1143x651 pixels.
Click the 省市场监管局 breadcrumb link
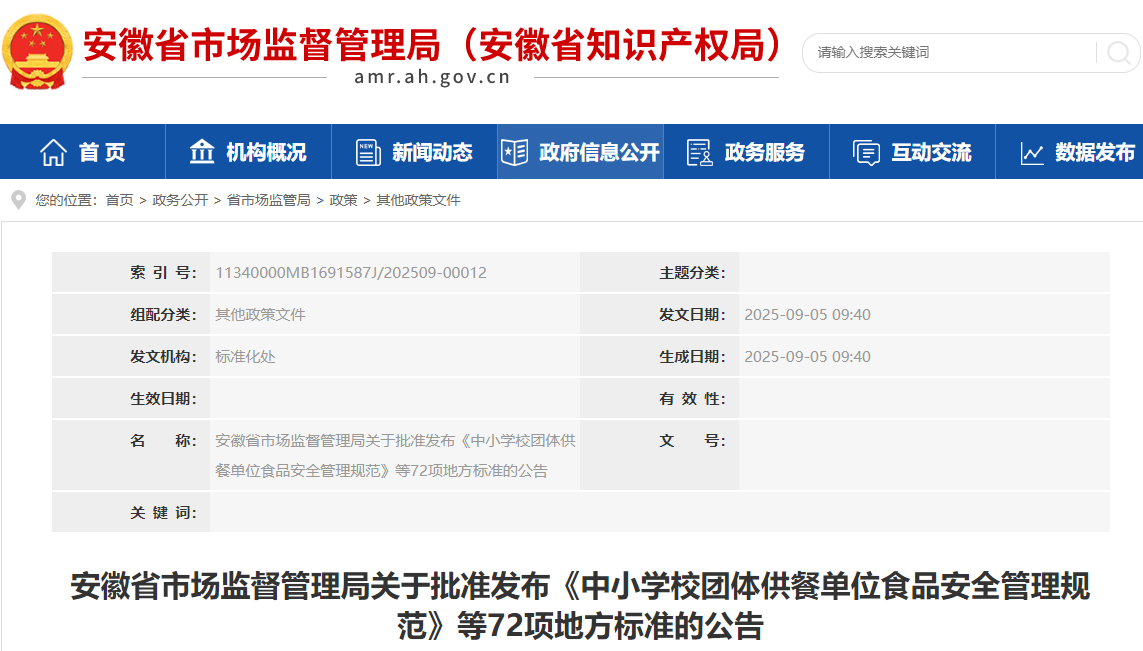click(269, 200)
